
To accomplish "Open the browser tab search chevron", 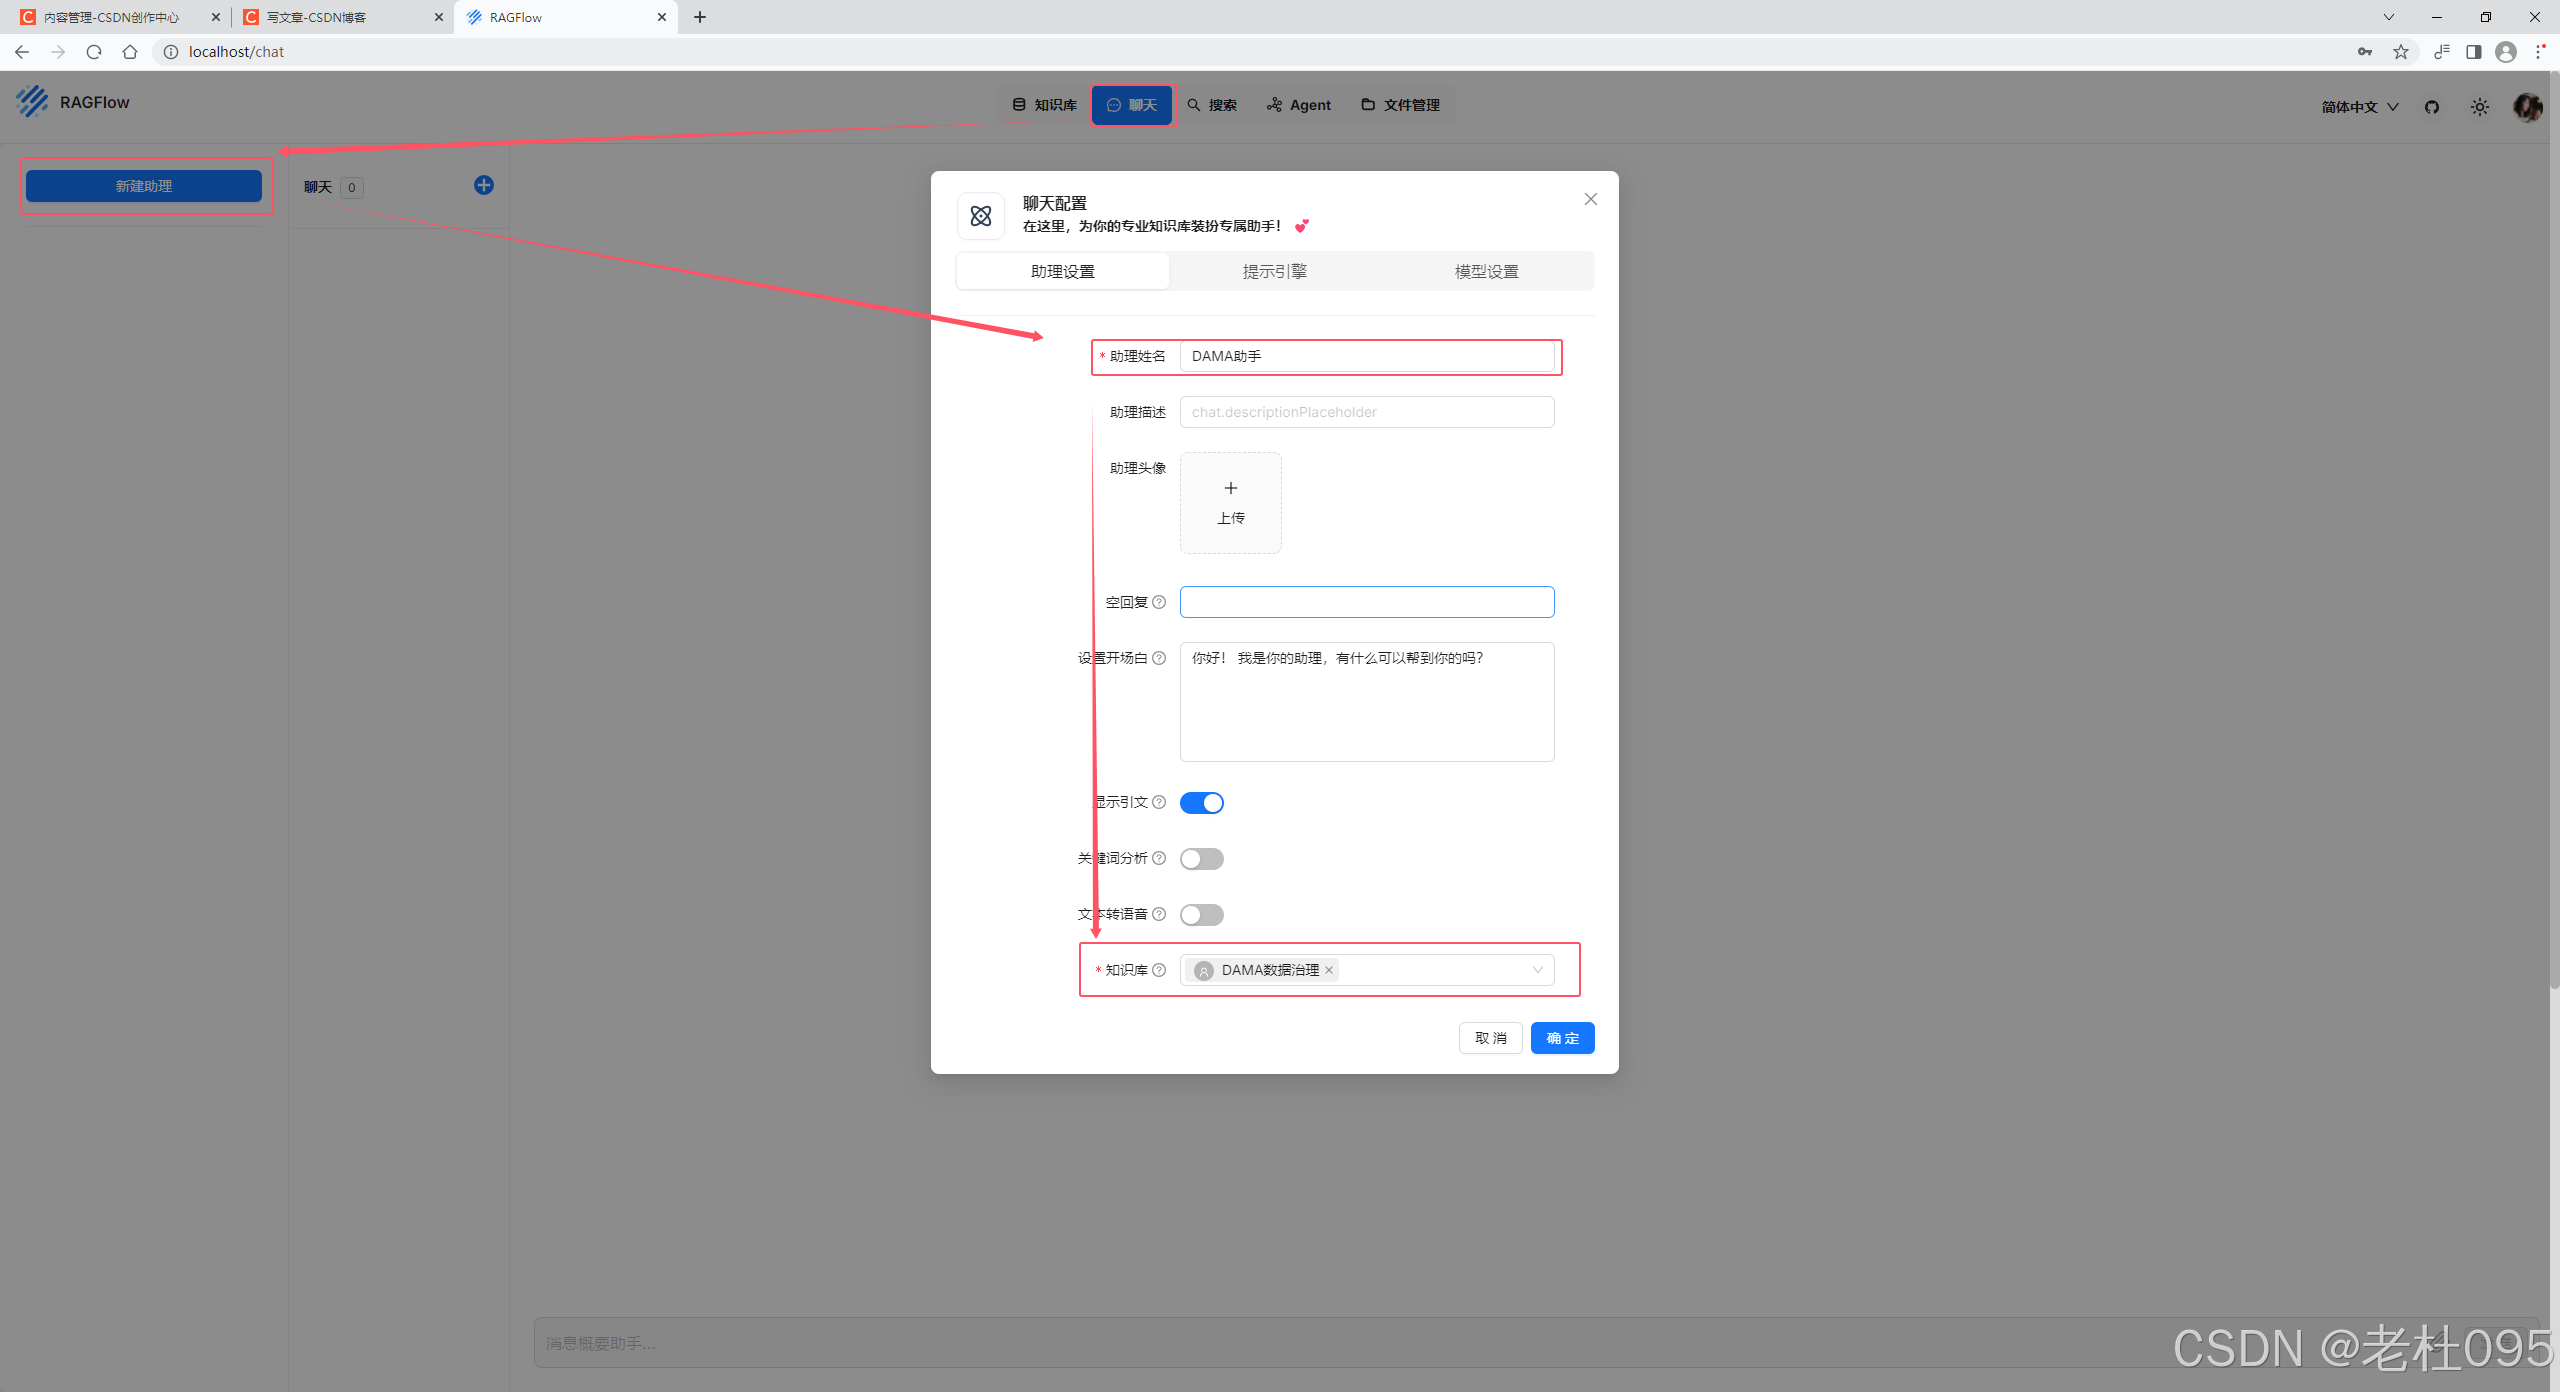I will coord(2388,17).
